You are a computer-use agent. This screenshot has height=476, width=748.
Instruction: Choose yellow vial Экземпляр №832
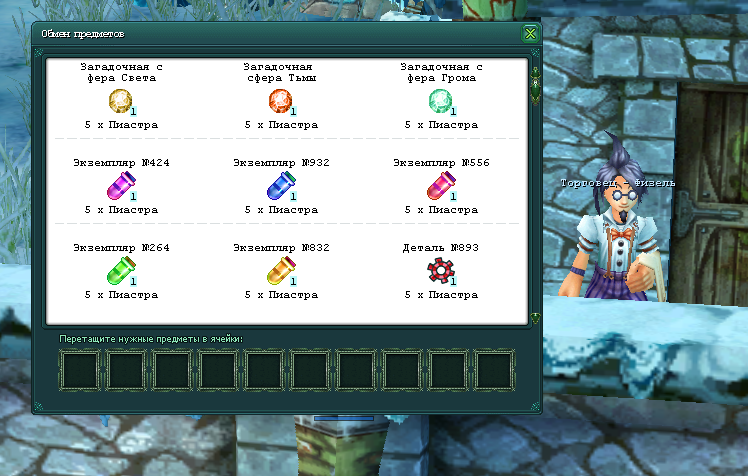281,271
